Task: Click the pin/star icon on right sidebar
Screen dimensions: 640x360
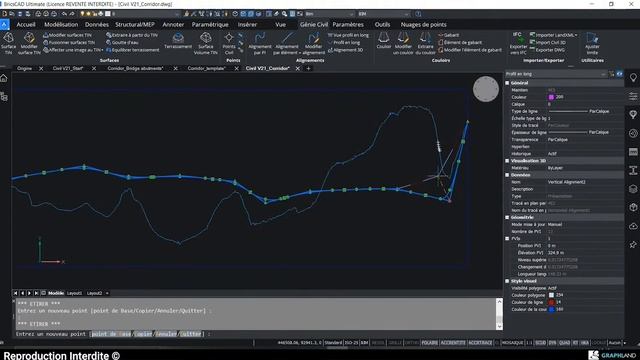Action: pyautogui.click(x=633, y=244)
